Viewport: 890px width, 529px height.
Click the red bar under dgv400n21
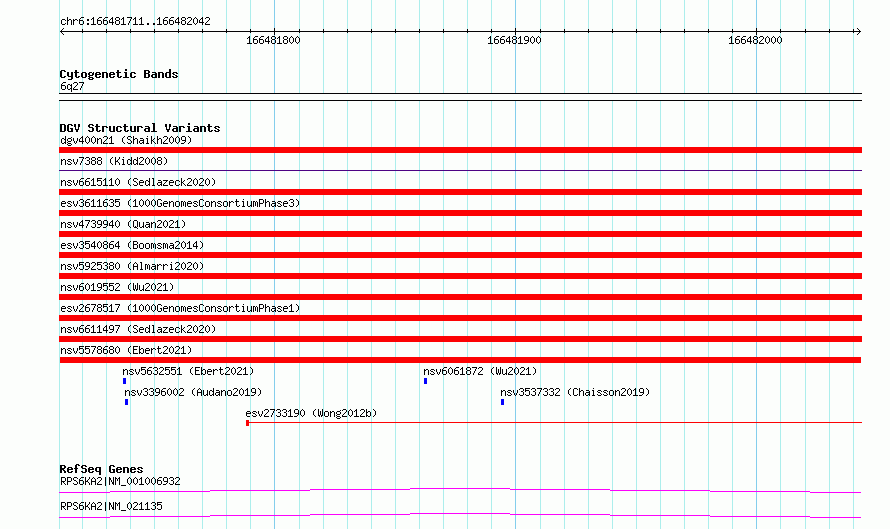tap(460, 150)
